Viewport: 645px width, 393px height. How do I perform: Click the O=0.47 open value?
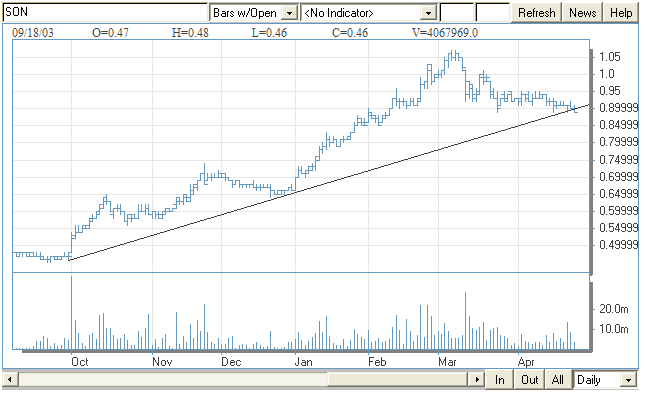click(x=110, y=33)
